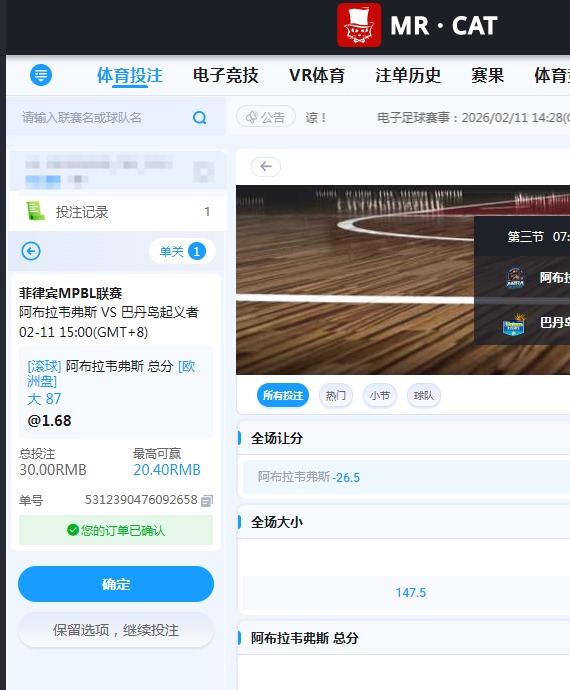Click the blurred account panel icon
Viewport: 570px width, 690px height.
204,172
